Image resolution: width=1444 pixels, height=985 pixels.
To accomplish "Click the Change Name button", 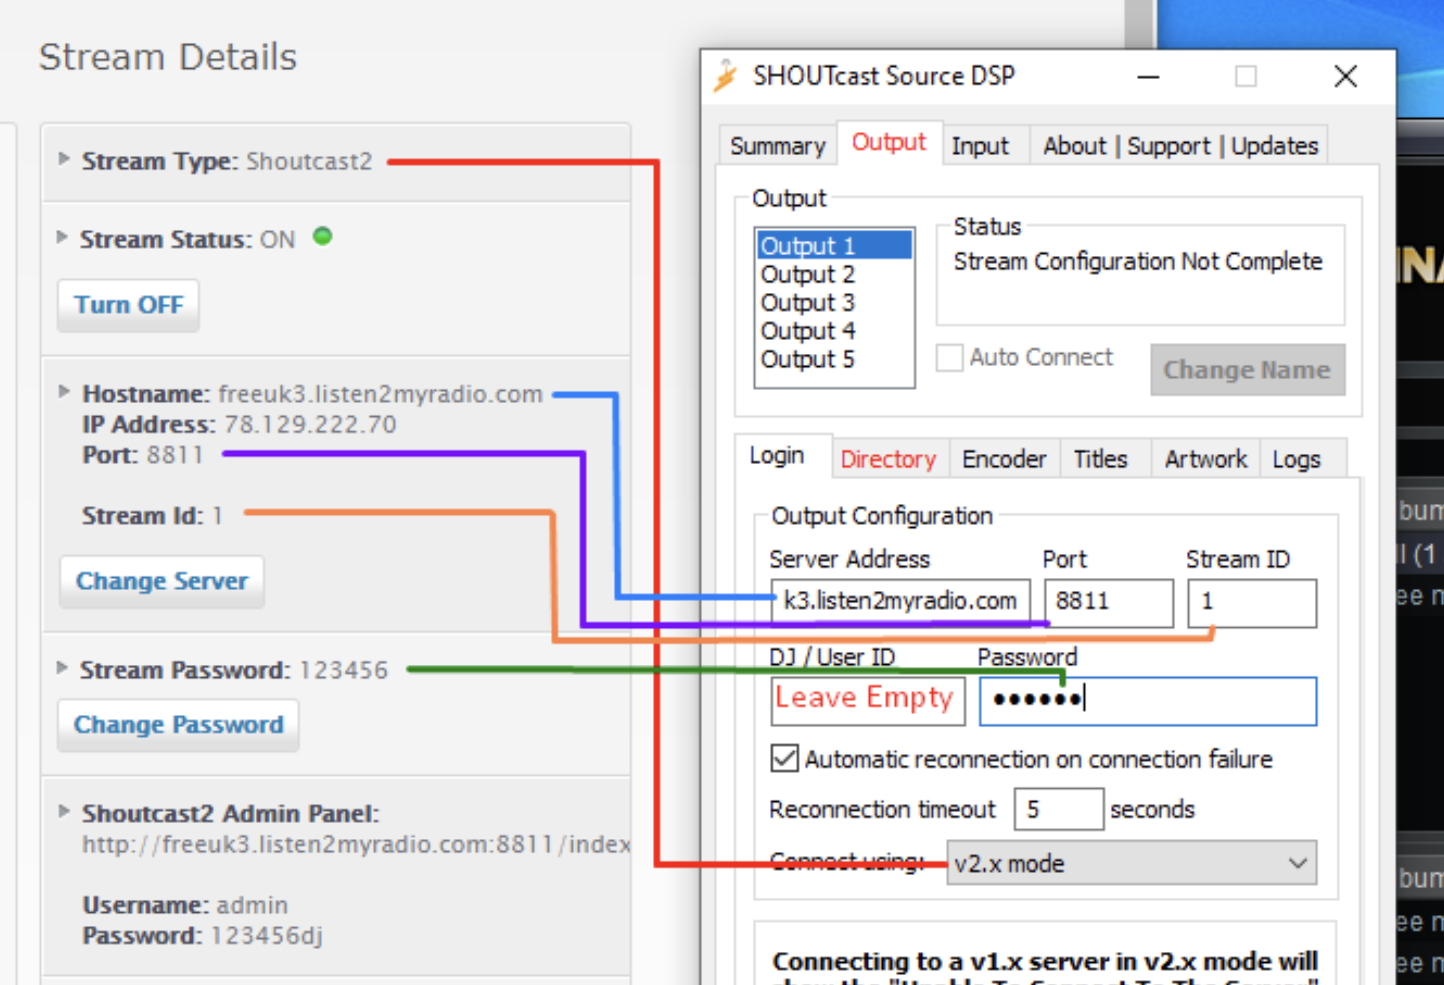I will 1246,370.
